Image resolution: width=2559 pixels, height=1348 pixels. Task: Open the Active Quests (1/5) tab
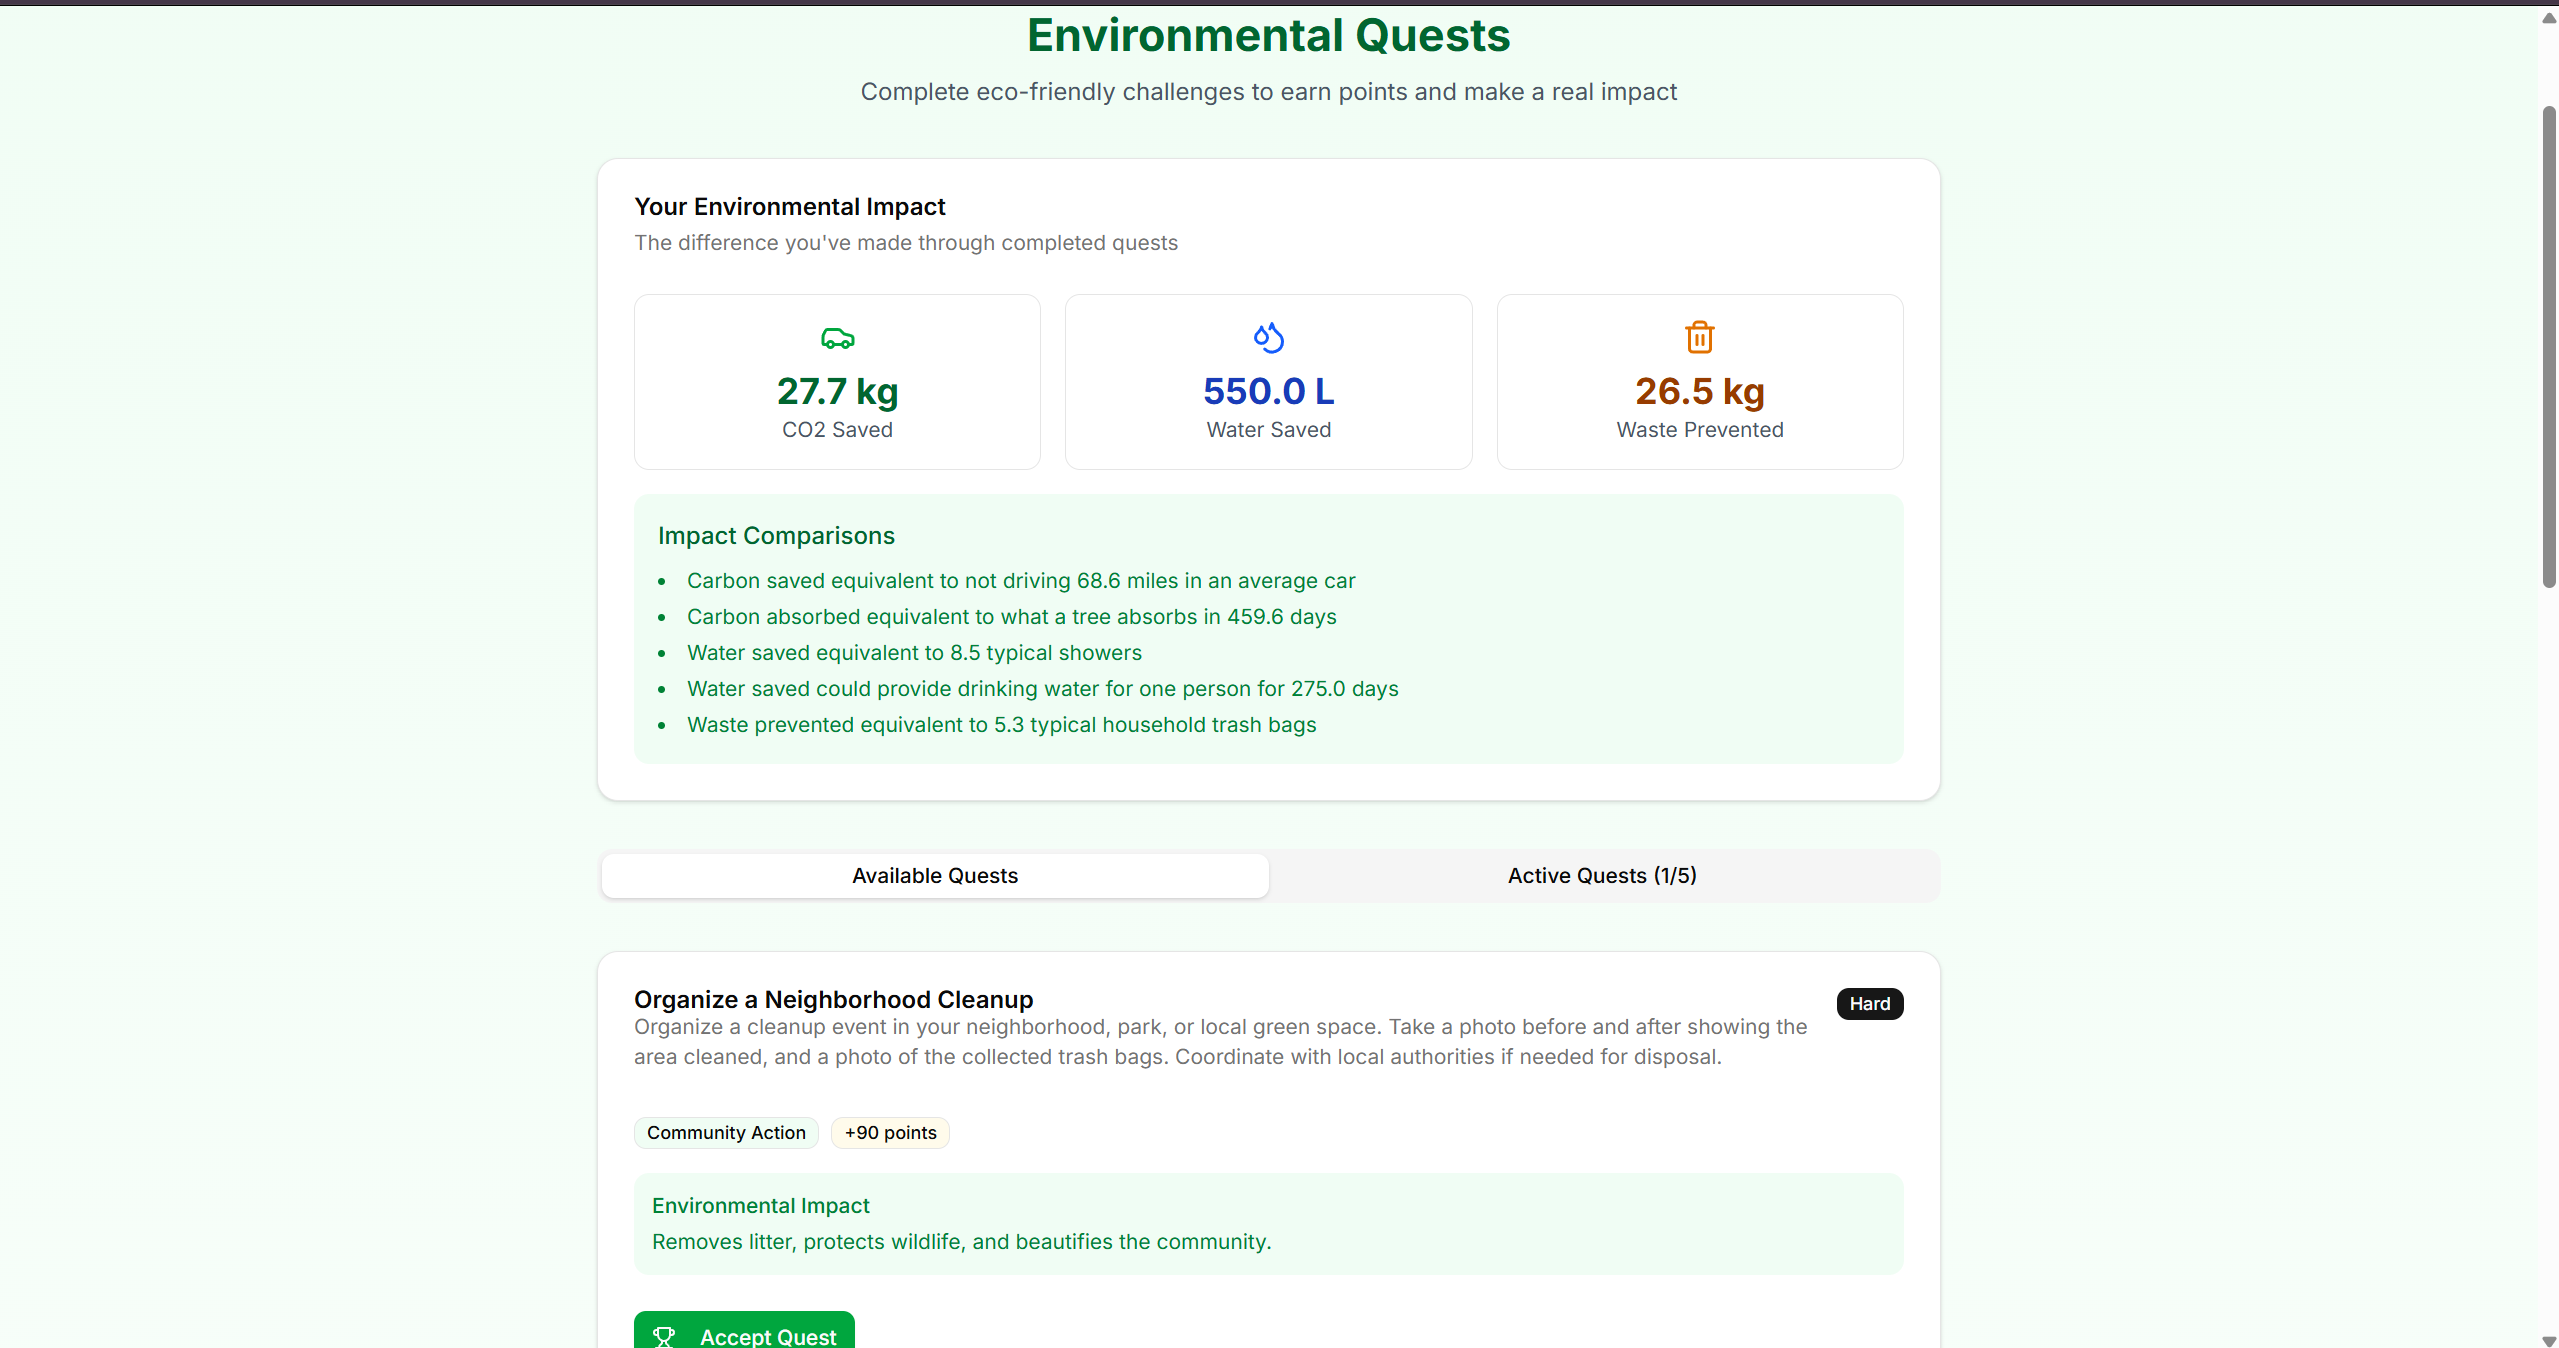pyautogui.click(x=1601, y=876)
